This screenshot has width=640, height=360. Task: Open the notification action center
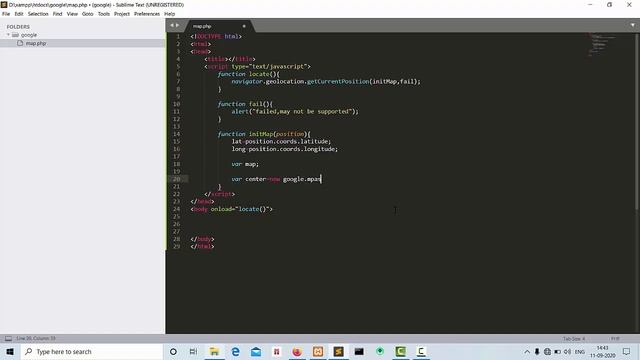tap(627, 352)
